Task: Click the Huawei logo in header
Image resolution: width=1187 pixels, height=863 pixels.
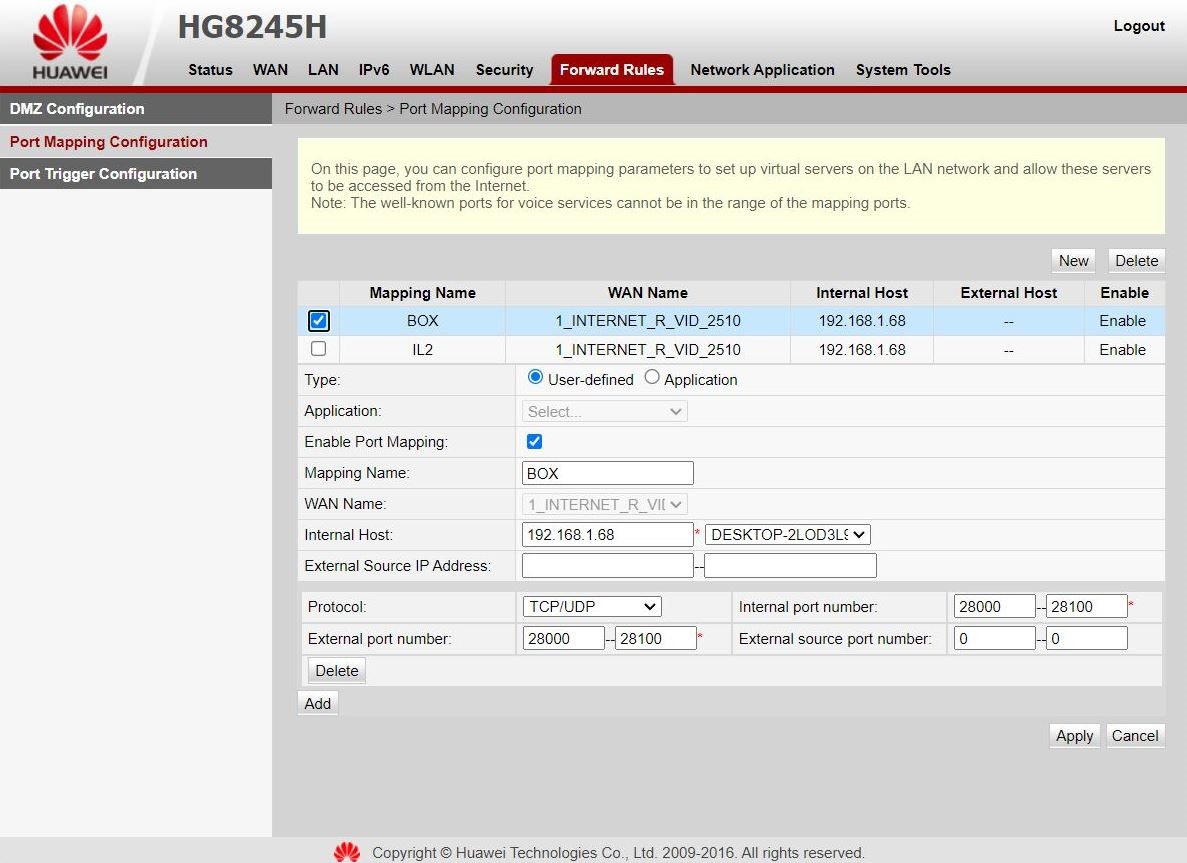Action: tap(69, 44)
